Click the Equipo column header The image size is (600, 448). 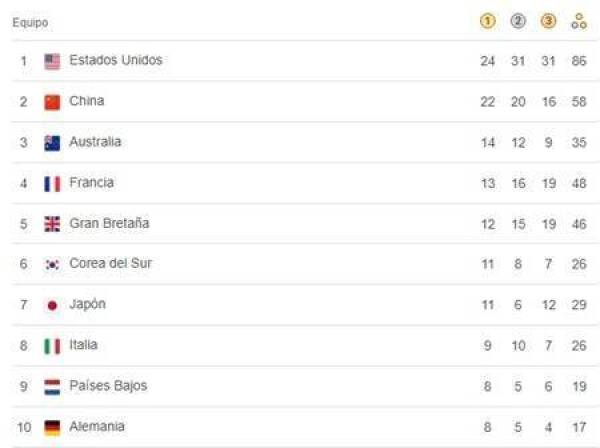pos(30,22)
